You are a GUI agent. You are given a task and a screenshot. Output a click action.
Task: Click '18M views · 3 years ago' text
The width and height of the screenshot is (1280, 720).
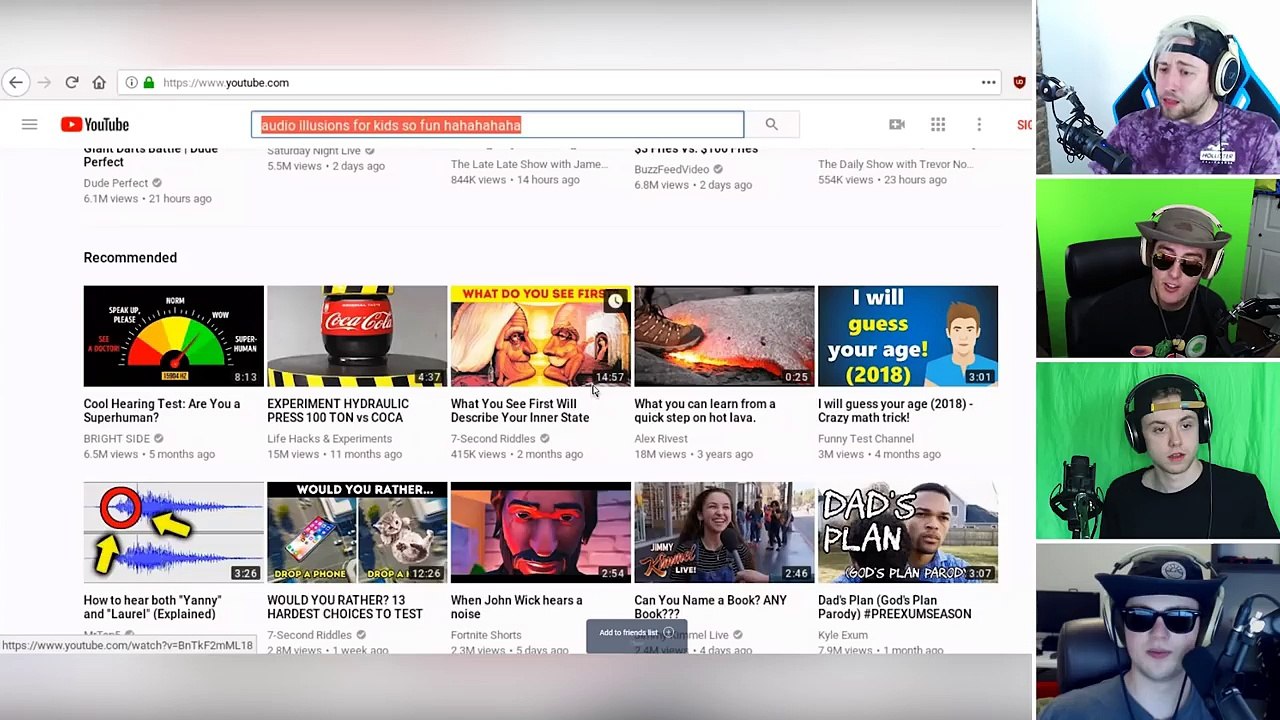[693, 454]
